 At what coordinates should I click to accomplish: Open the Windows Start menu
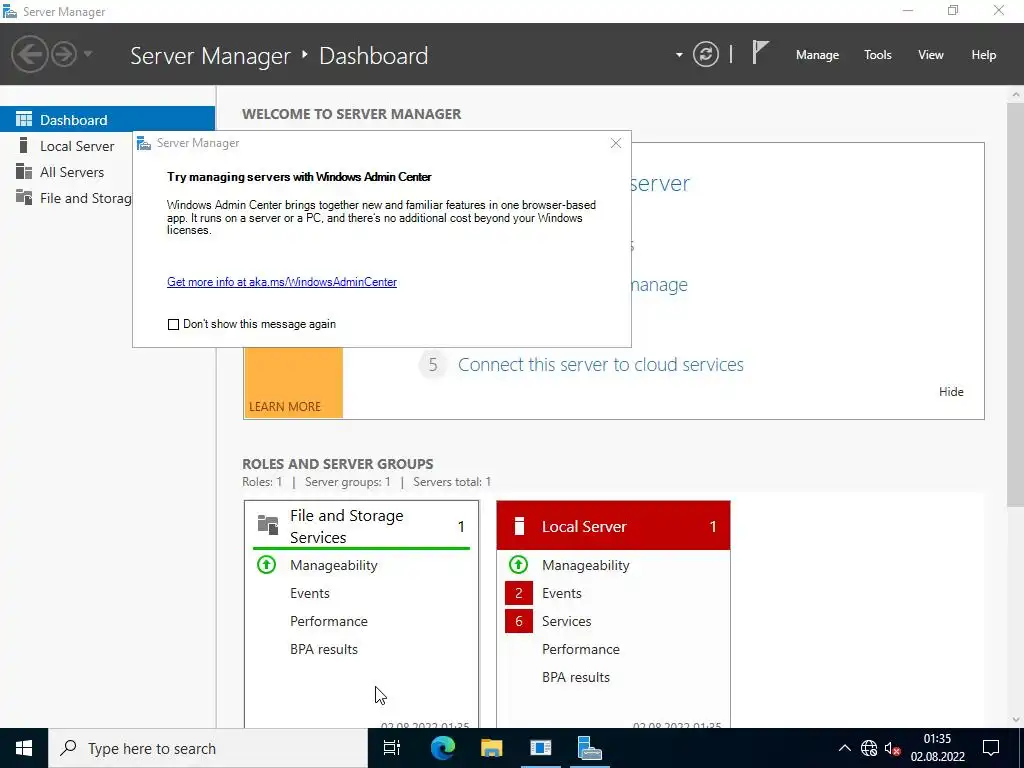point(24,748)
